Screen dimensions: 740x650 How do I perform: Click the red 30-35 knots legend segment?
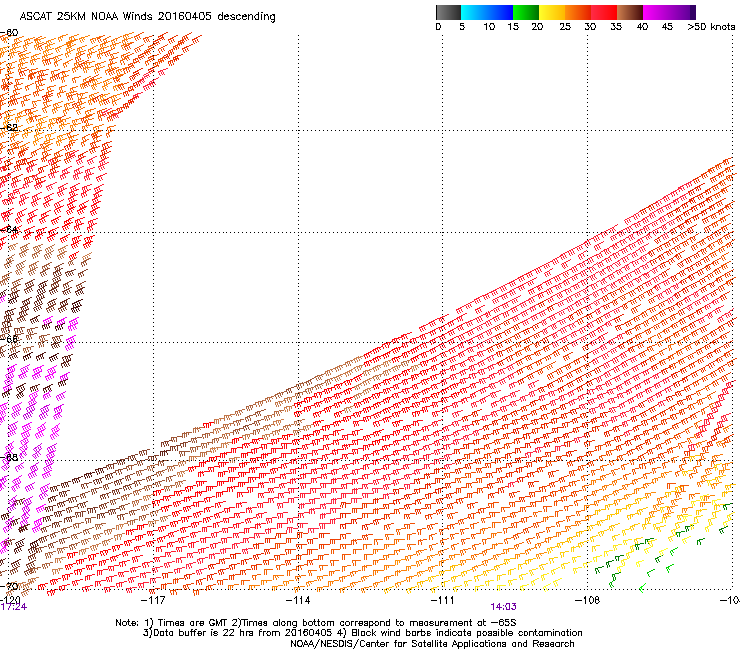[604, 12]
